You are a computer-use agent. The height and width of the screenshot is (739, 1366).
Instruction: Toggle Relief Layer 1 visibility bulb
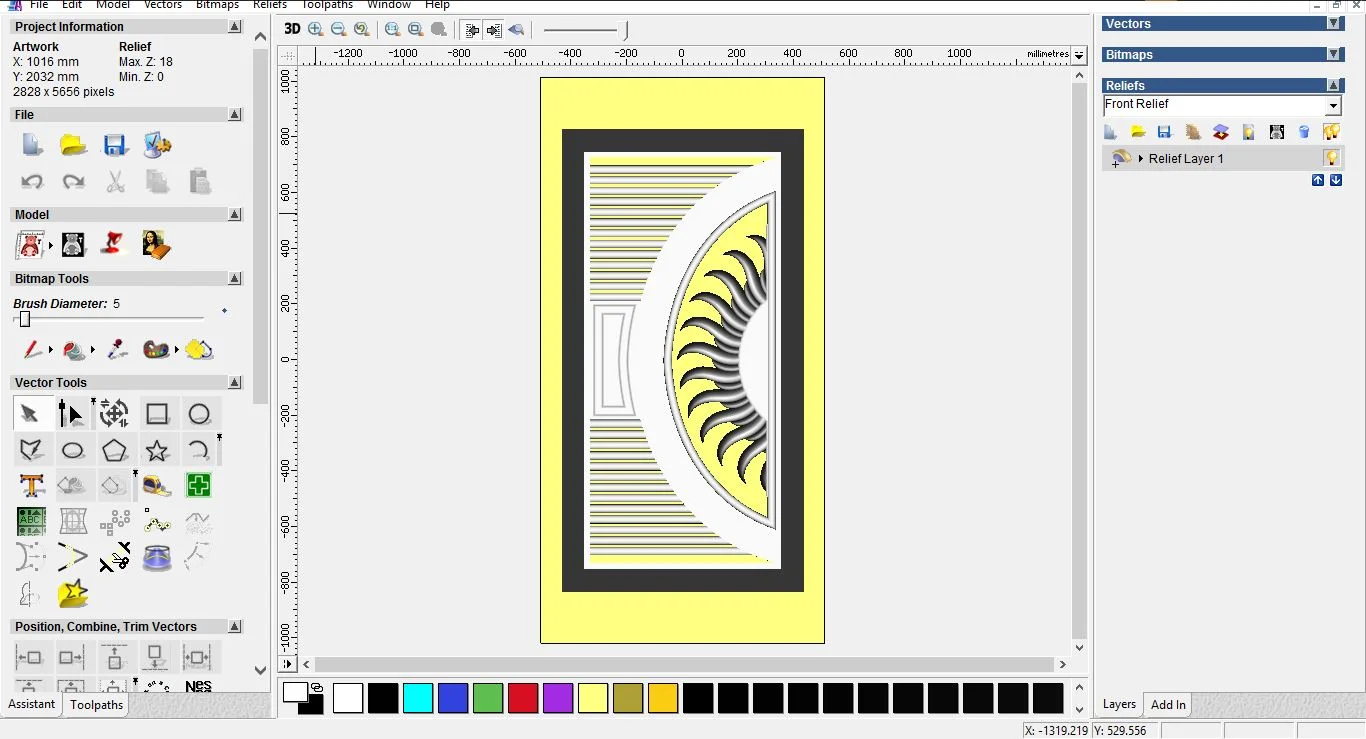[x=1331, y=158]
